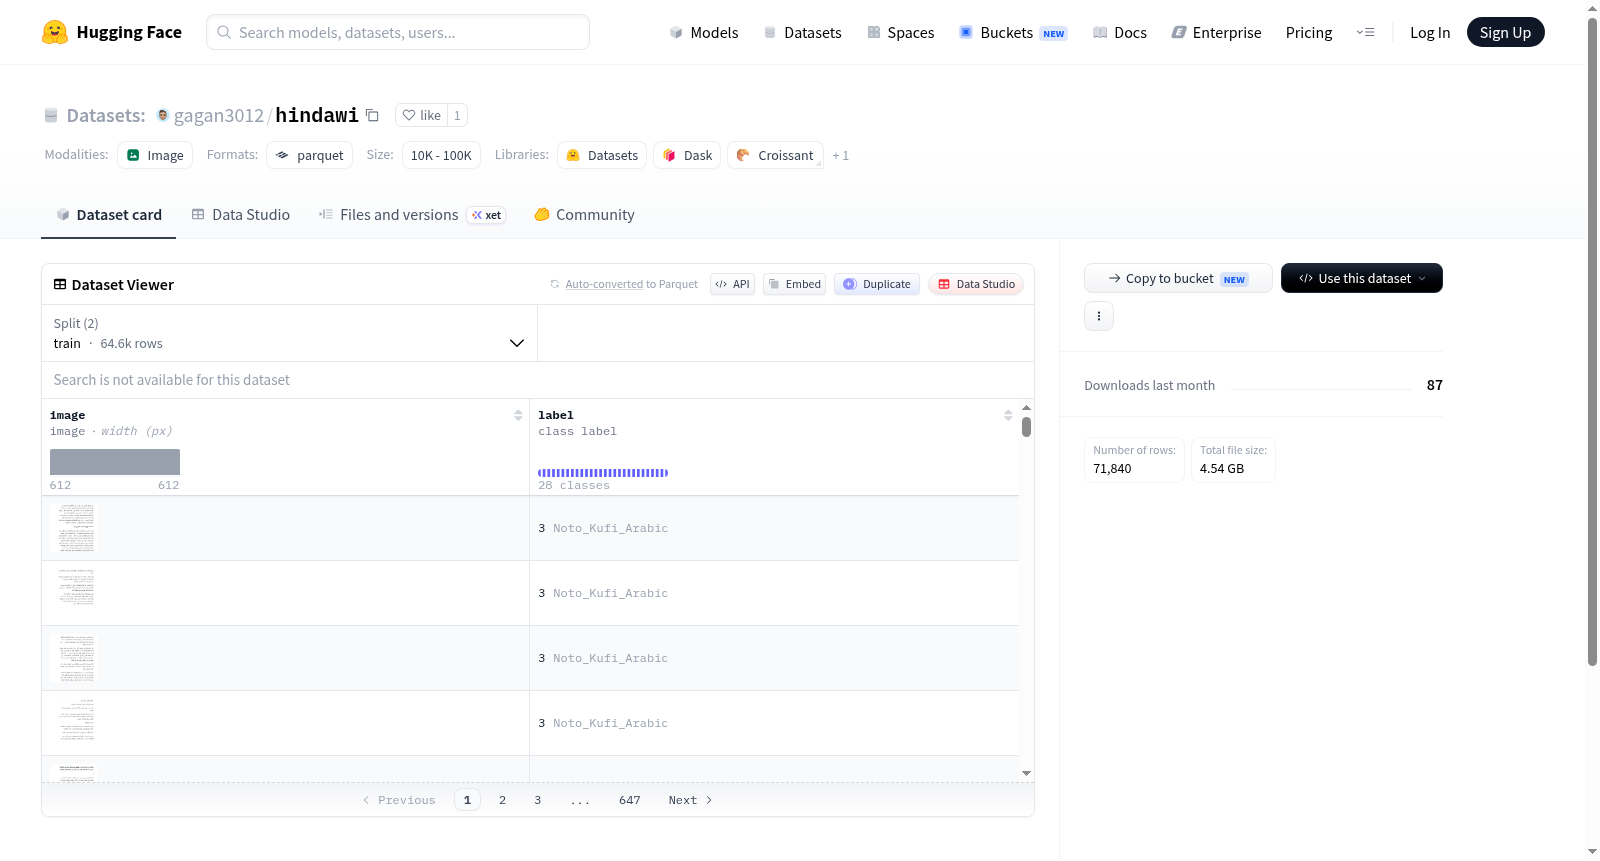Click Log In
Viewport: 1600px width, 861px height.
pyautogui.click(x=1429, y=32)
